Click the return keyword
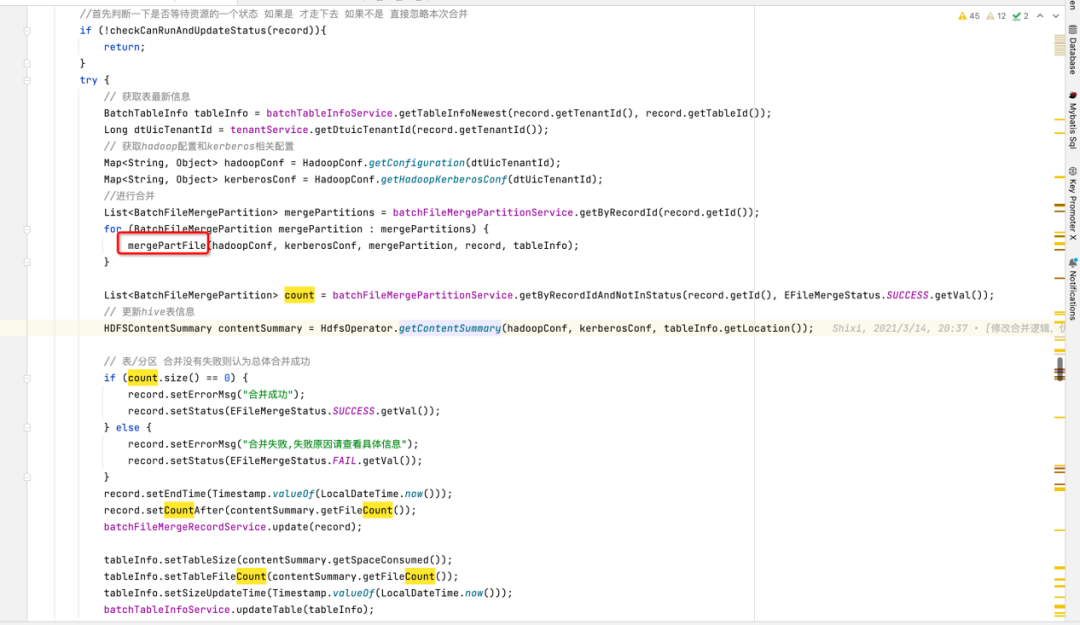Screen dimensions: 1080x625 (122, 47)
